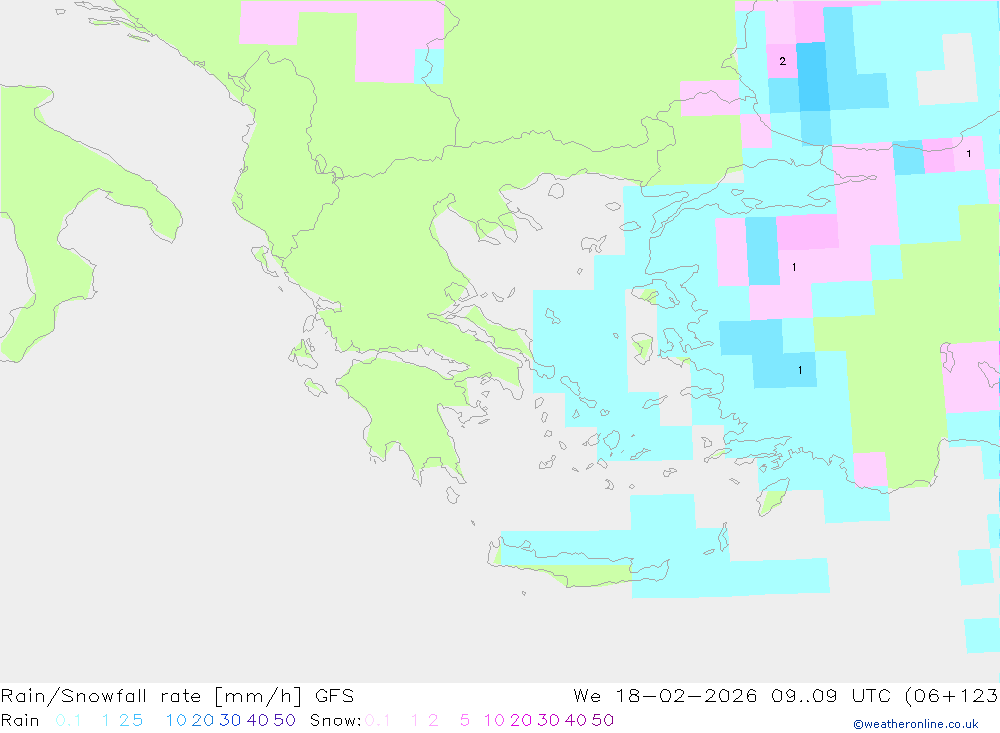Screen dimensions: 1000x733
Task: Select snow legend value 20
Action: pos(521,720)
